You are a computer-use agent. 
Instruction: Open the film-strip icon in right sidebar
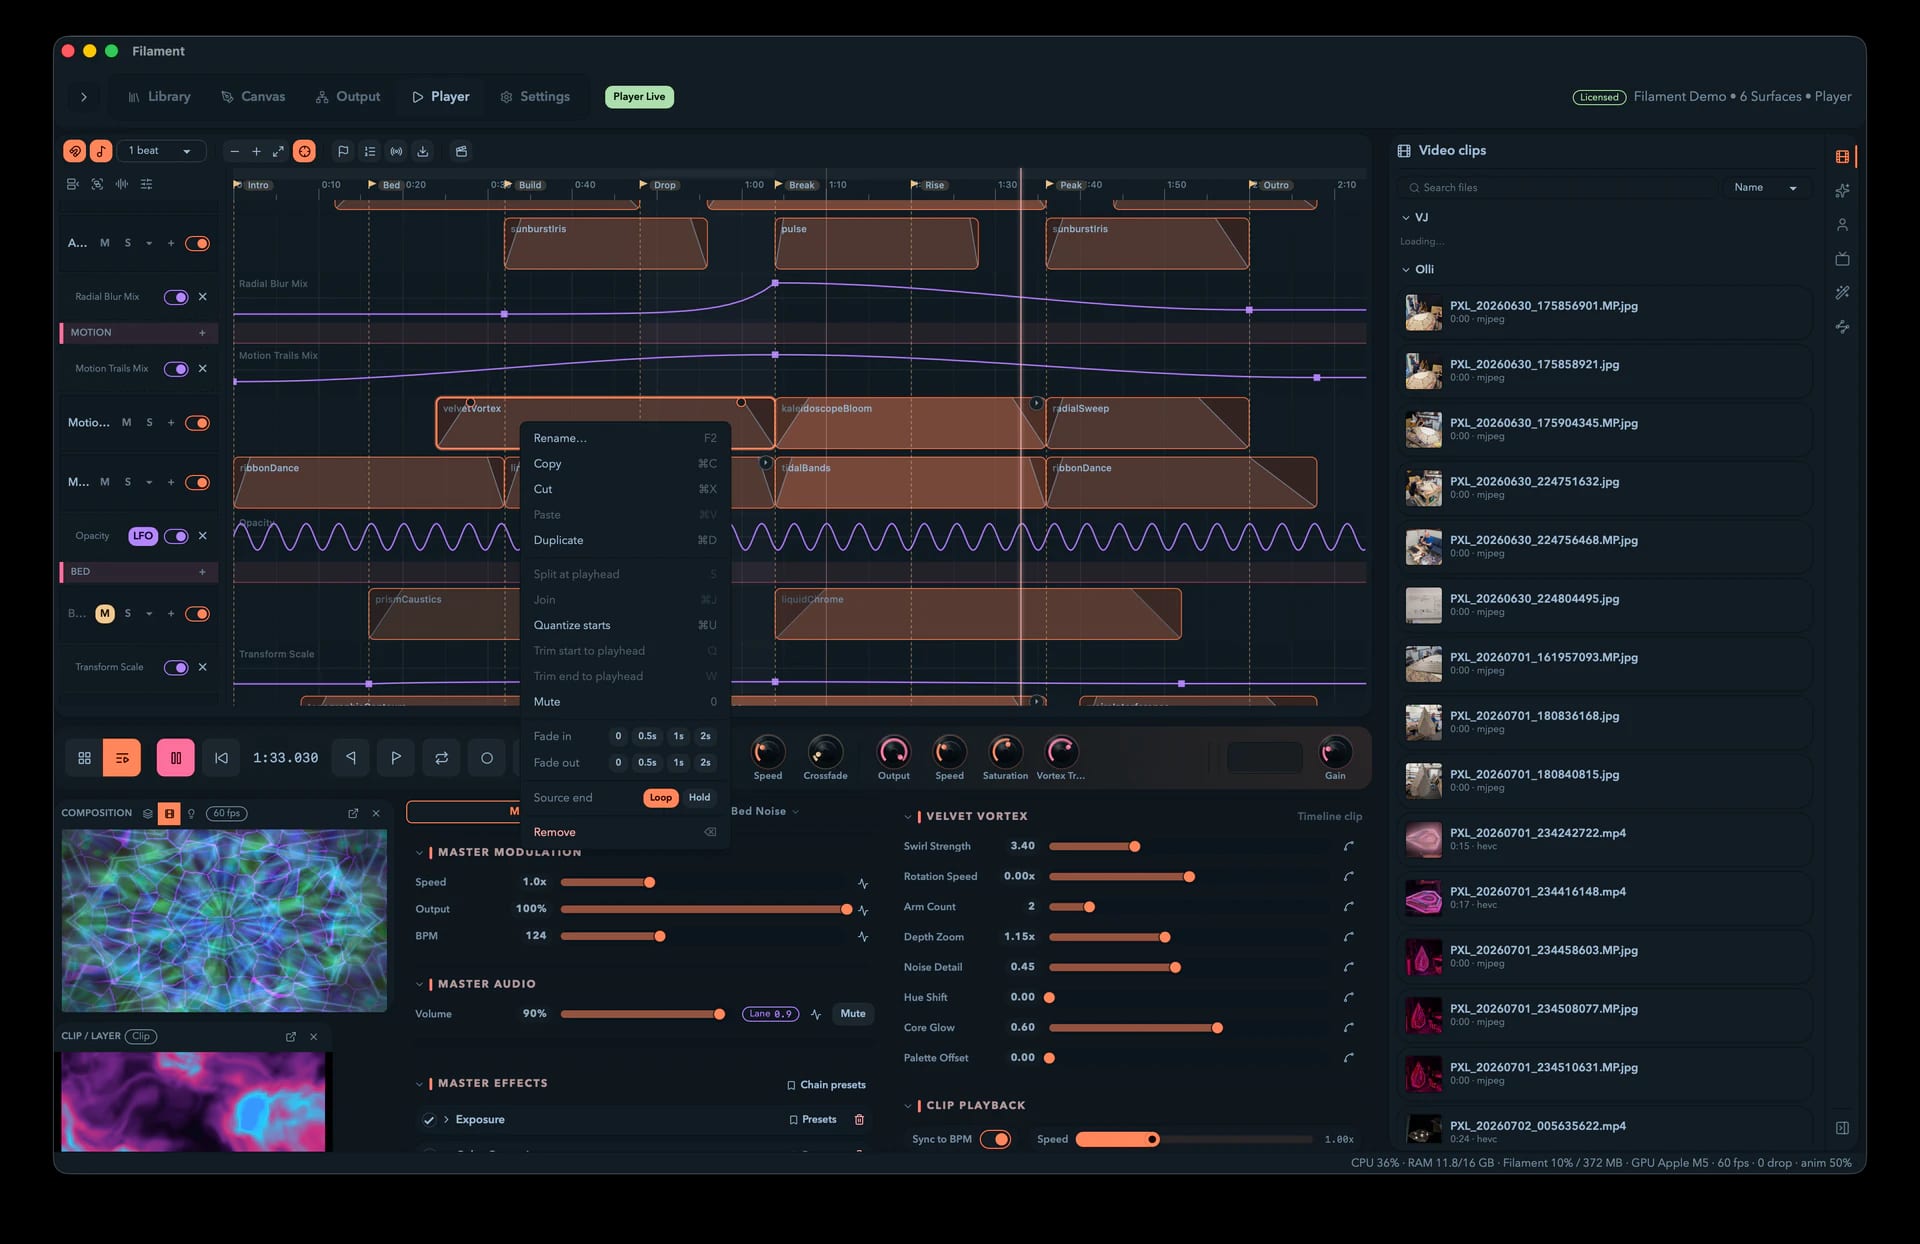click(1842, 156)
